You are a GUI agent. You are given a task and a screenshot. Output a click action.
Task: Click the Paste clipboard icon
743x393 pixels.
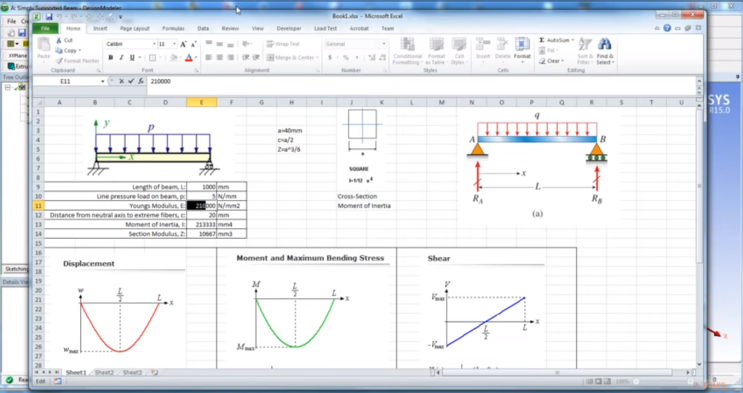click(44, 45)
